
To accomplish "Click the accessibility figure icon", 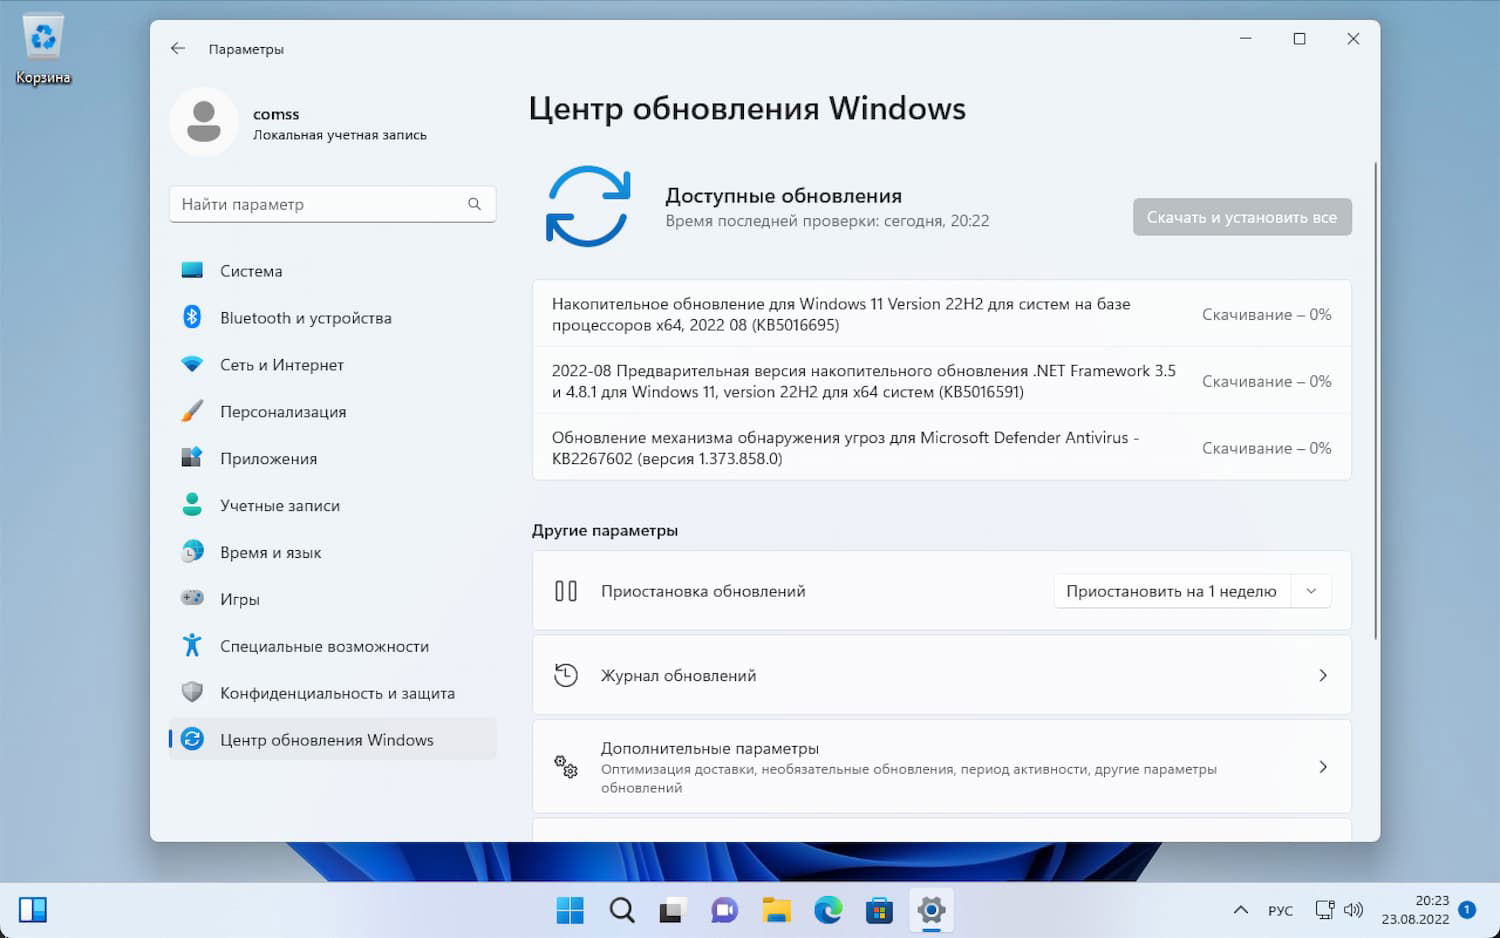I will (192, 645).
